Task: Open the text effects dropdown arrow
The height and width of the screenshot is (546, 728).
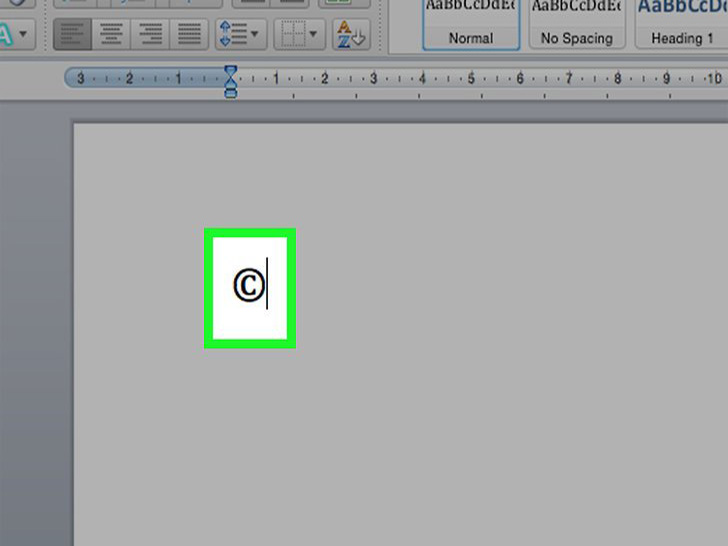Action: coord(23,34)
